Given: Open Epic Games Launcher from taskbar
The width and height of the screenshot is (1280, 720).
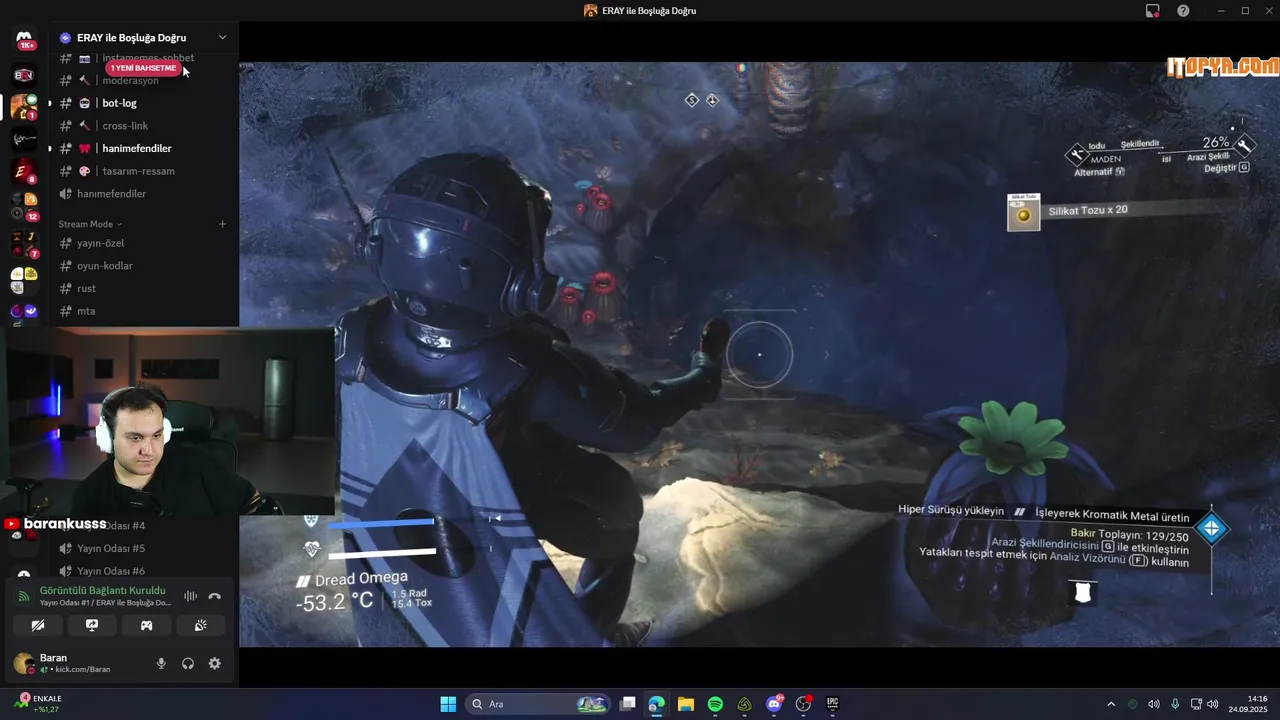Looking at the screenshot, I should (x=832, y=704).
